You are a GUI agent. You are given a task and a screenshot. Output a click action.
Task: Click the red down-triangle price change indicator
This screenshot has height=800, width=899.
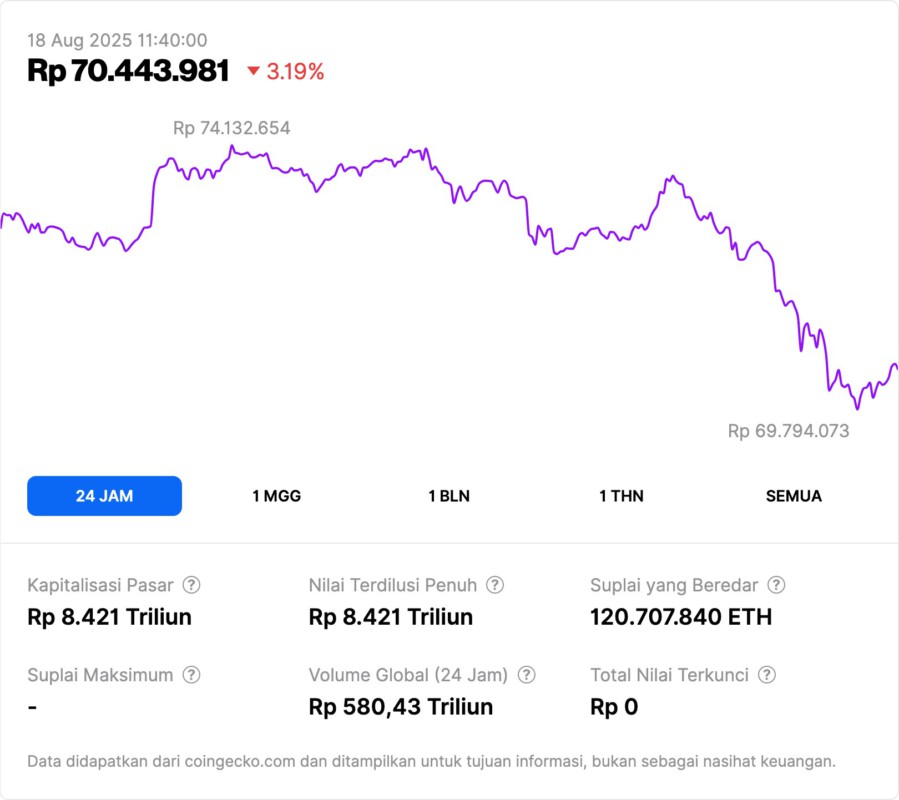(253, 71)
